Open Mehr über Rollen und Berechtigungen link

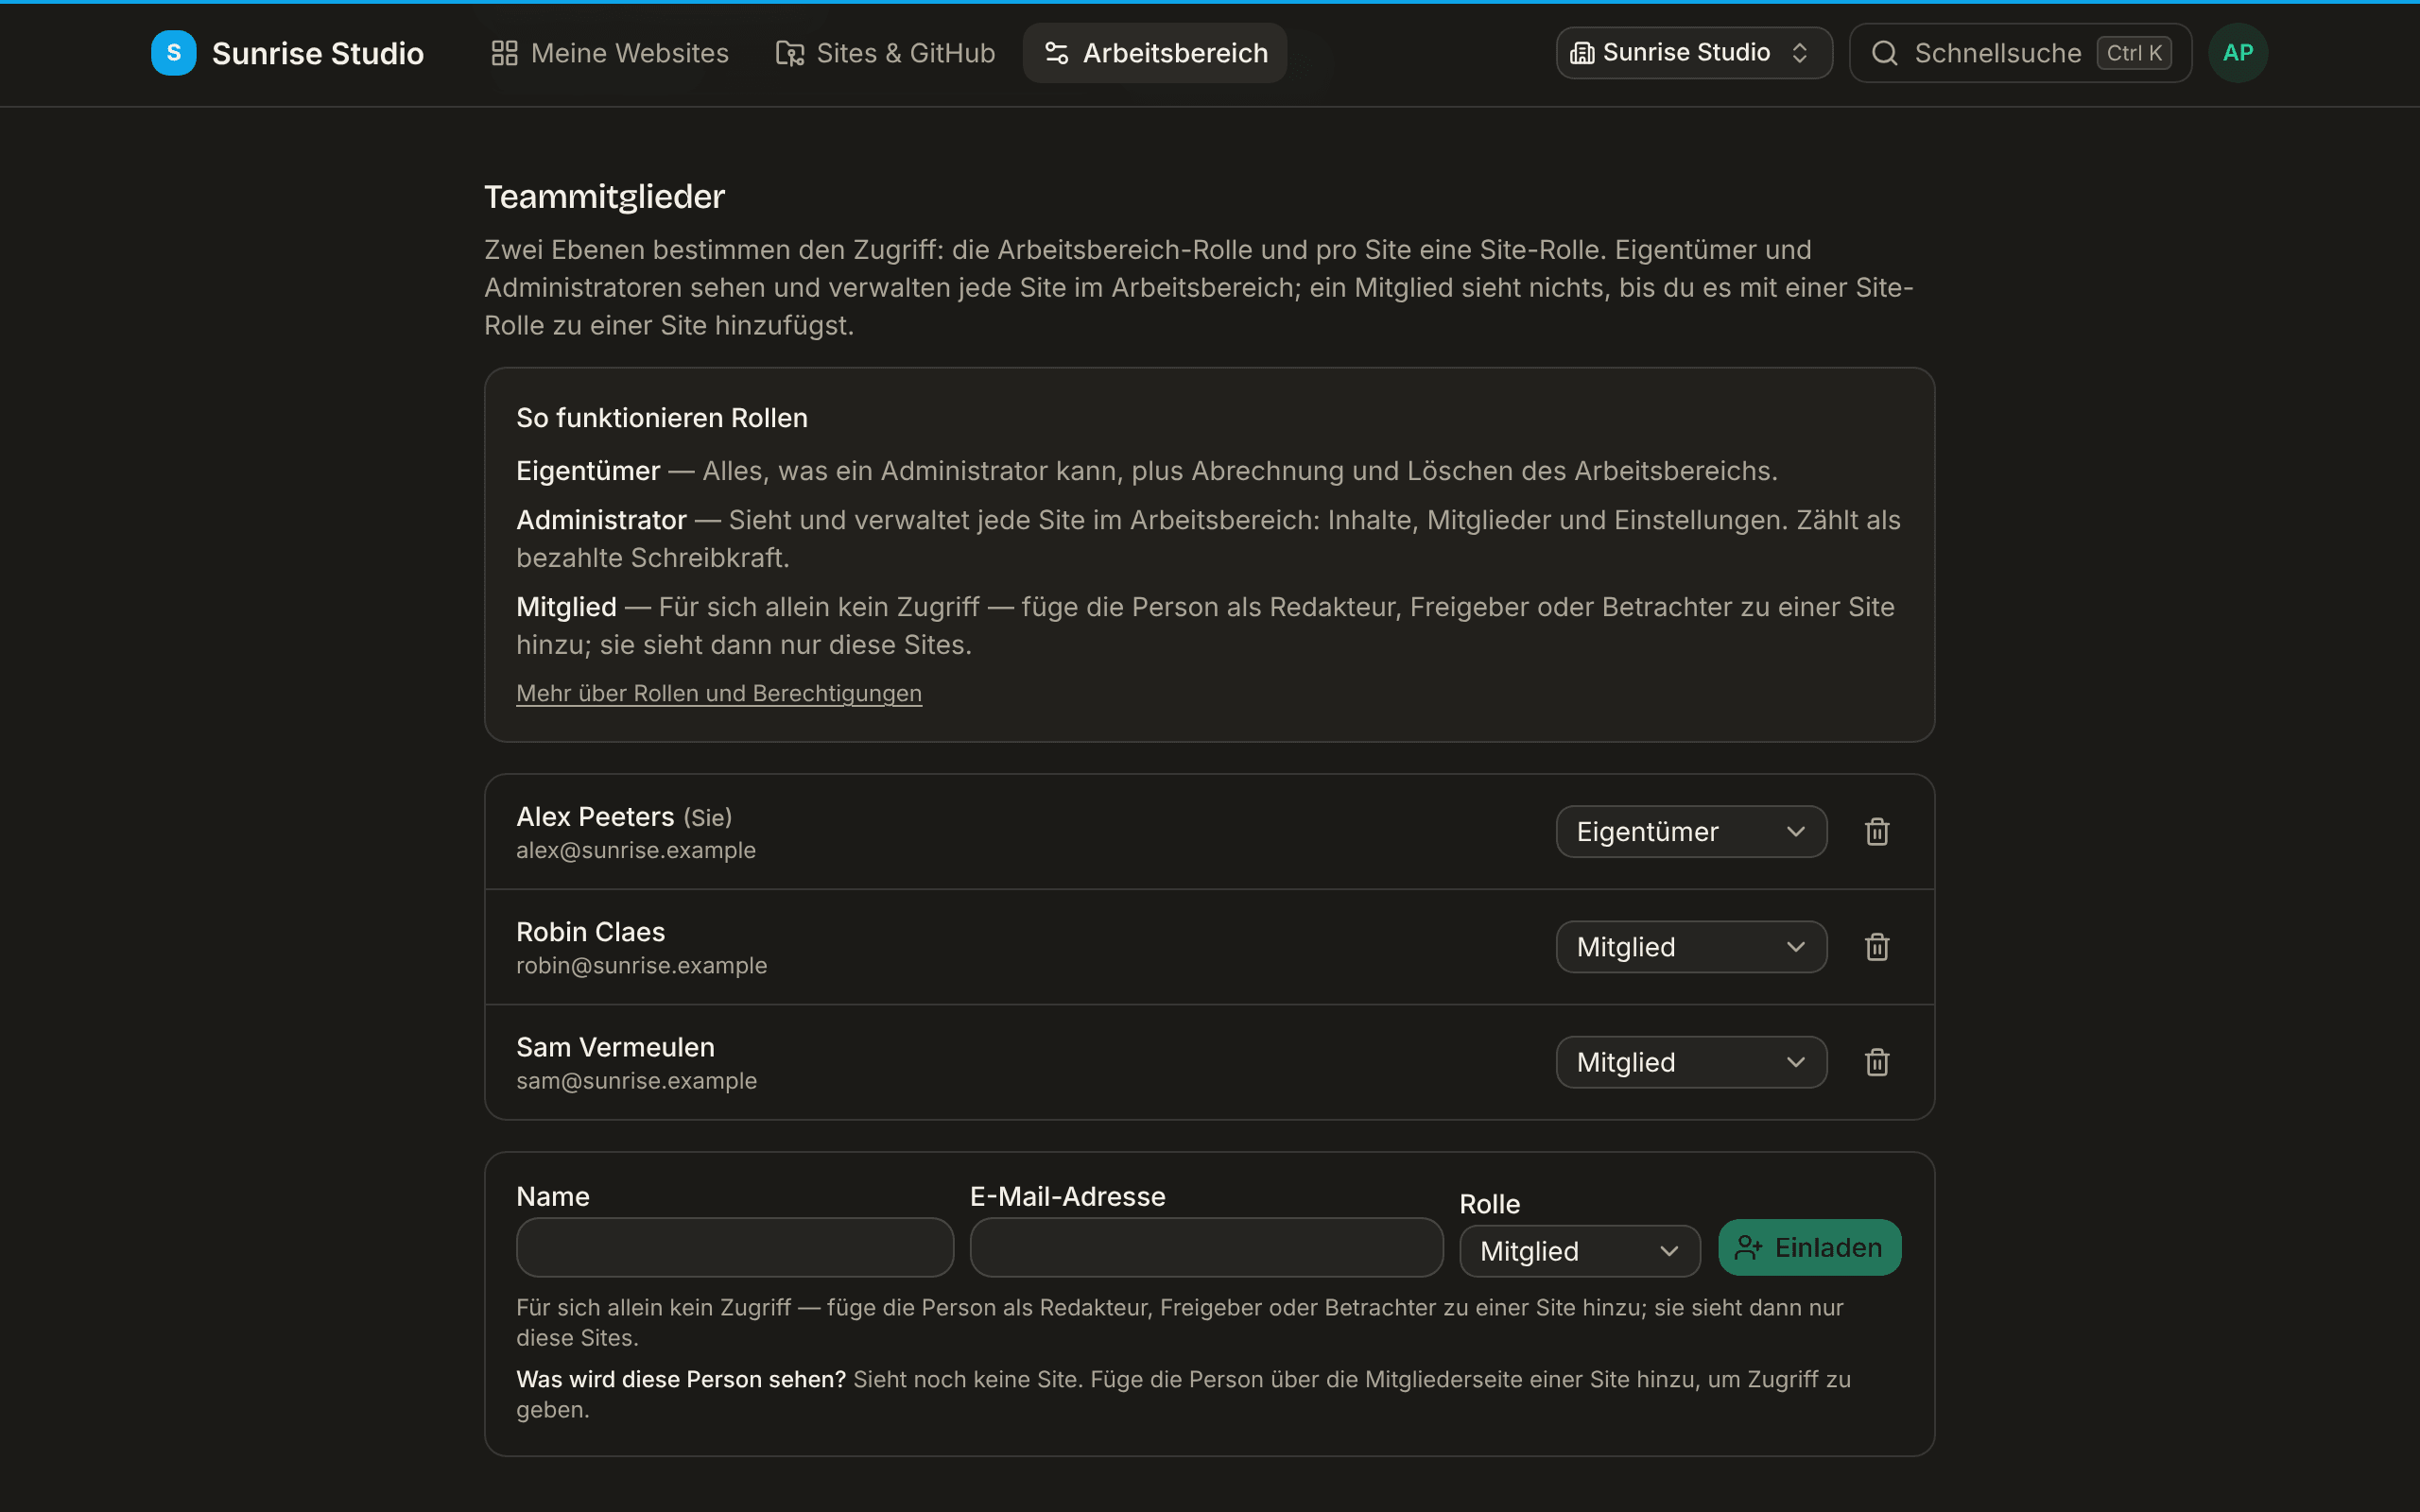pos(719,693)
